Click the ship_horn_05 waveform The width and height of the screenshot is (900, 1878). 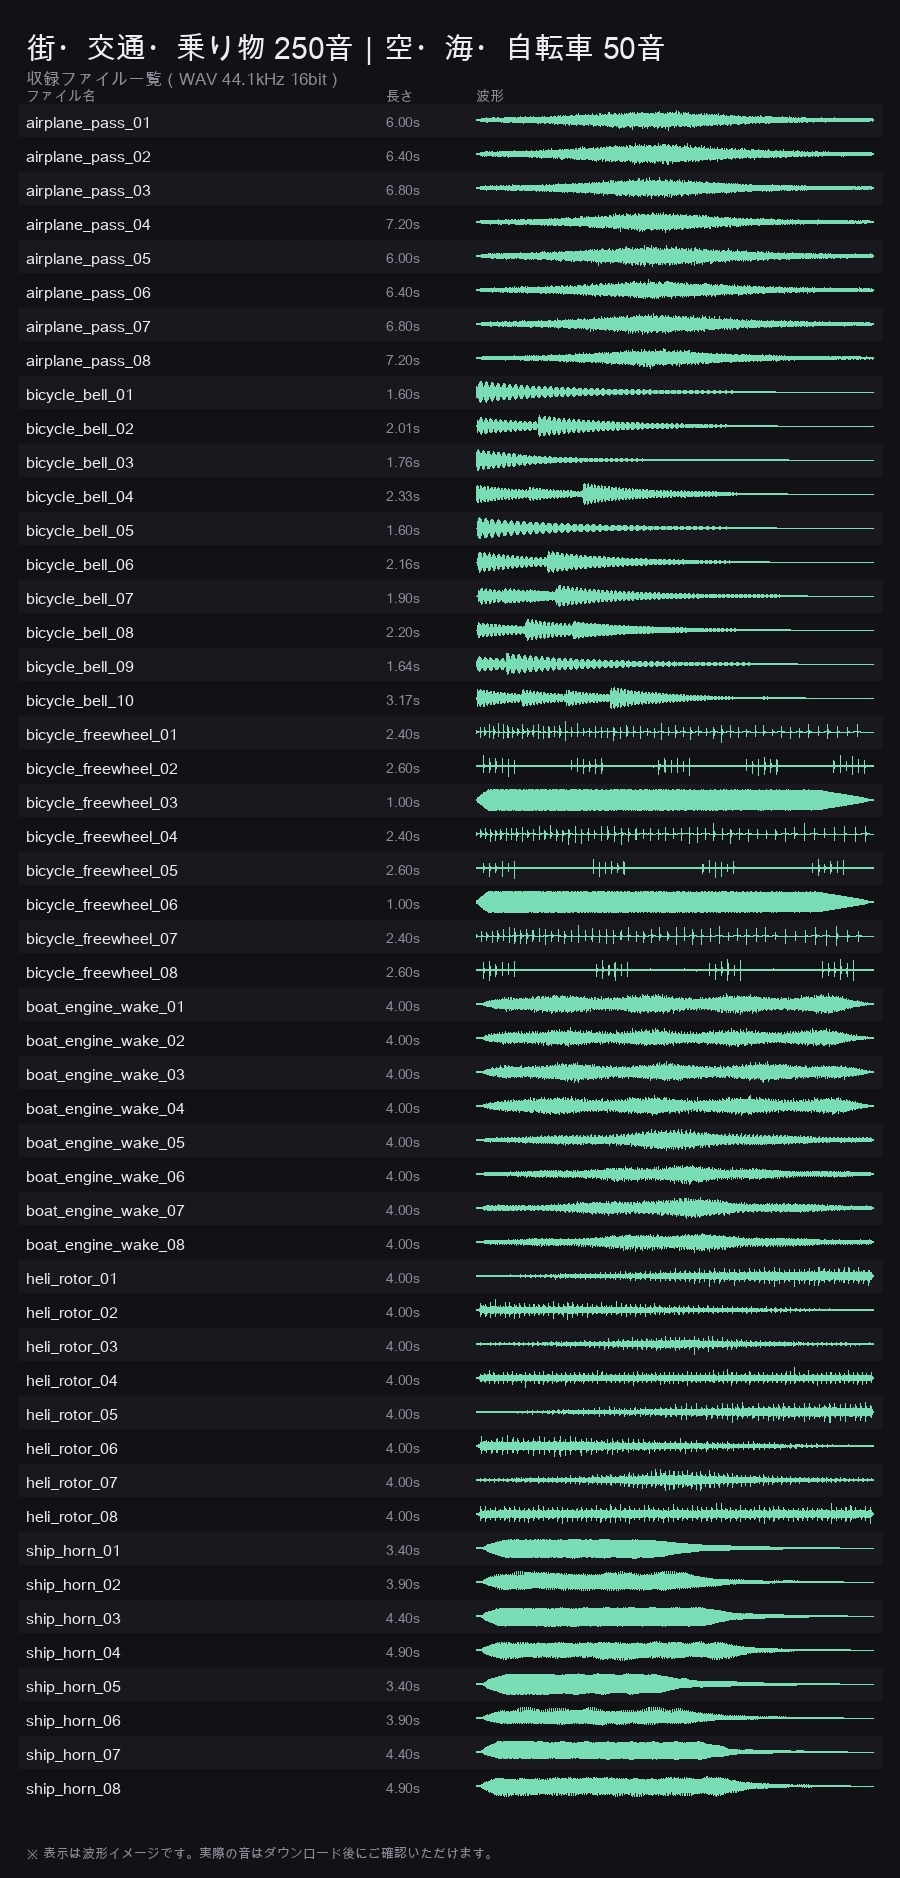(675, 1684)
